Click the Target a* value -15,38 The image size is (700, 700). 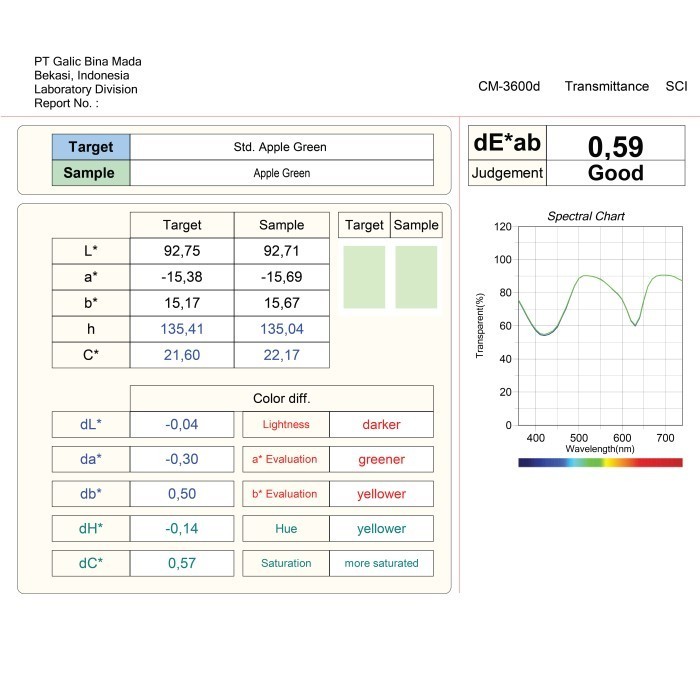click(182, 277)
